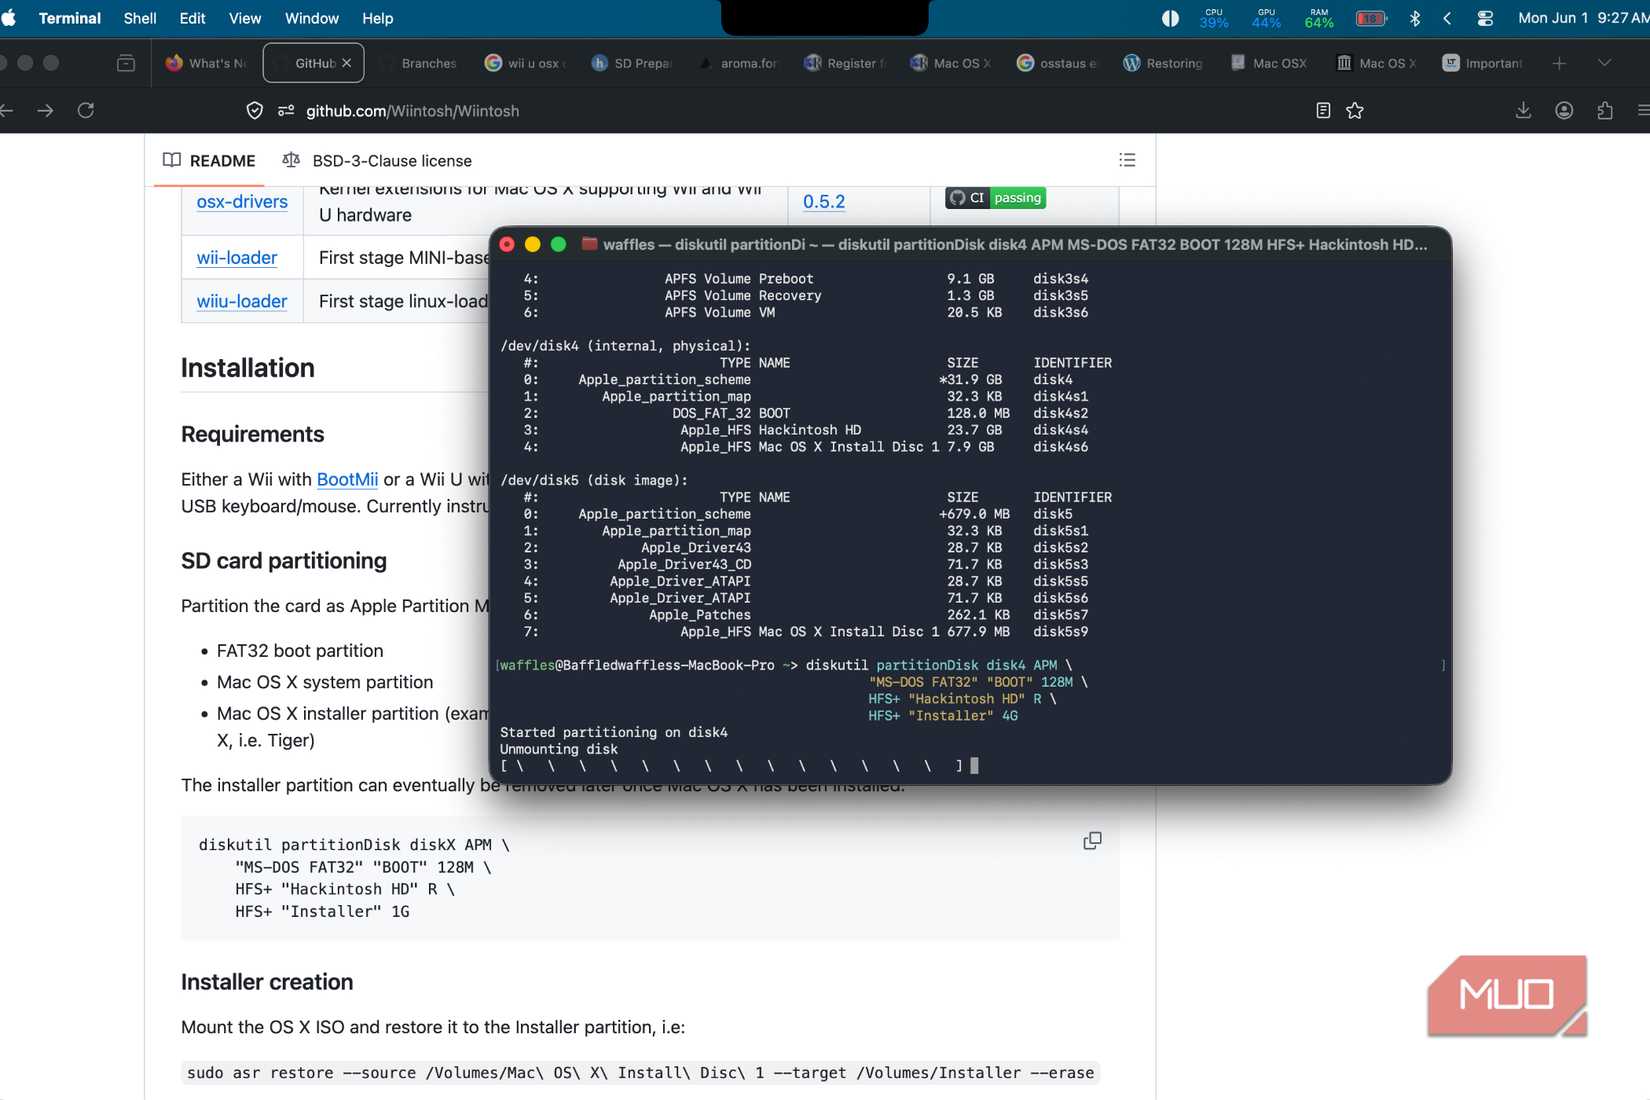1650x1100 pixels.
Task: Click the sudo asr restore command text
Action: pyautogui.click(x=641, y=1073)
